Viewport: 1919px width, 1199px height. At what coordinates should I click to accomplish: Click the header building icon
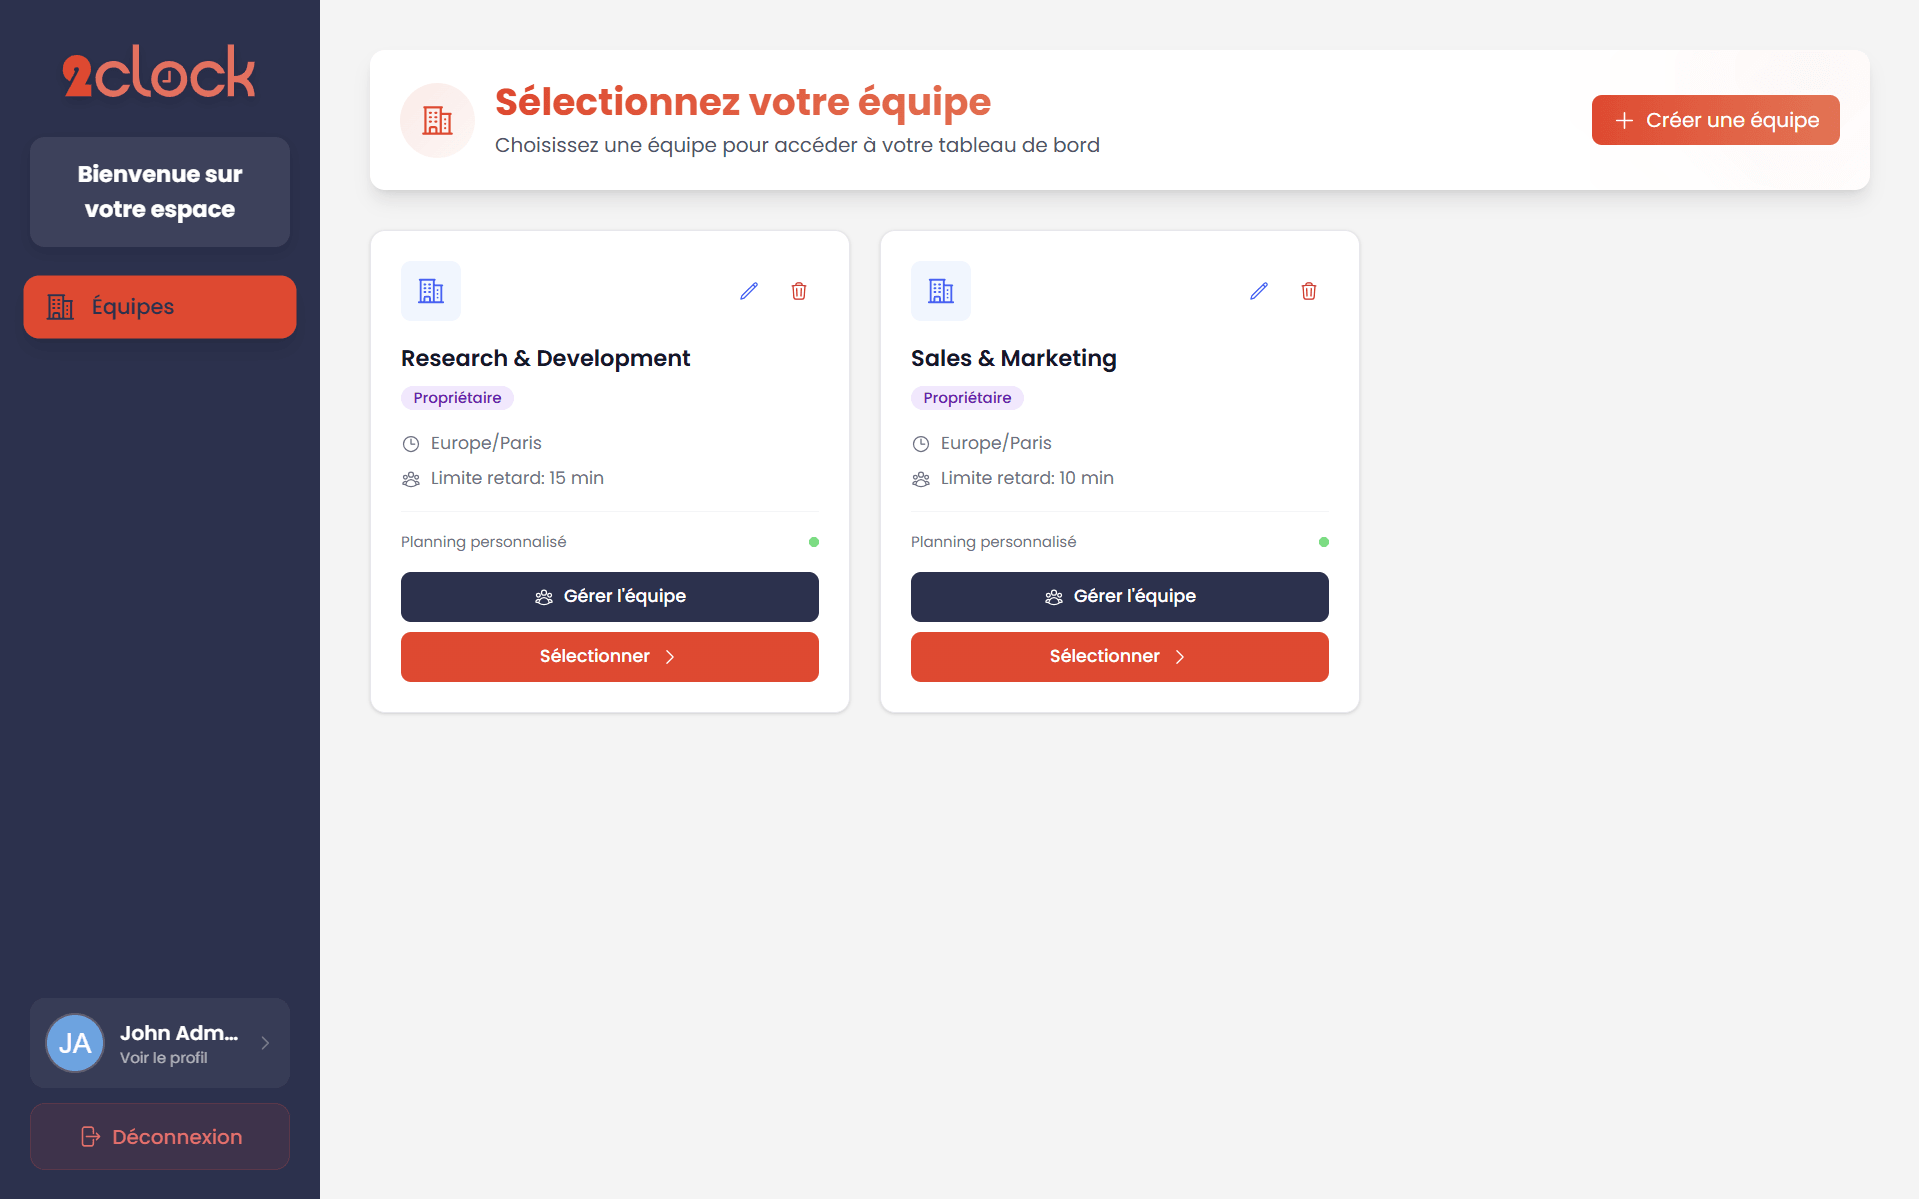click(437, 121)
